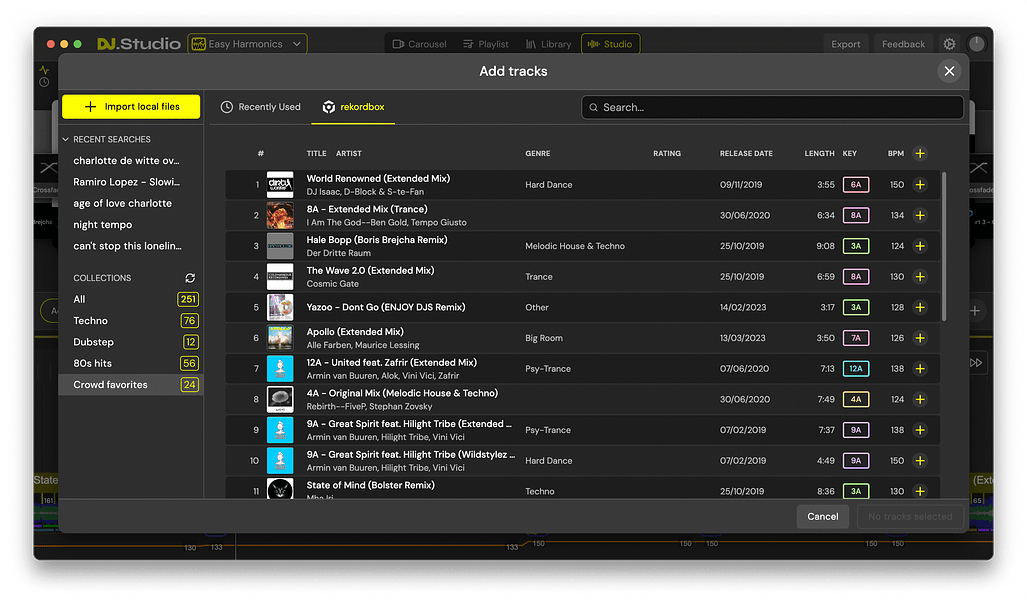1027x600 pixels.
Task: Add 12A - United feat. Zafrir track
Action: click(920, 369)
